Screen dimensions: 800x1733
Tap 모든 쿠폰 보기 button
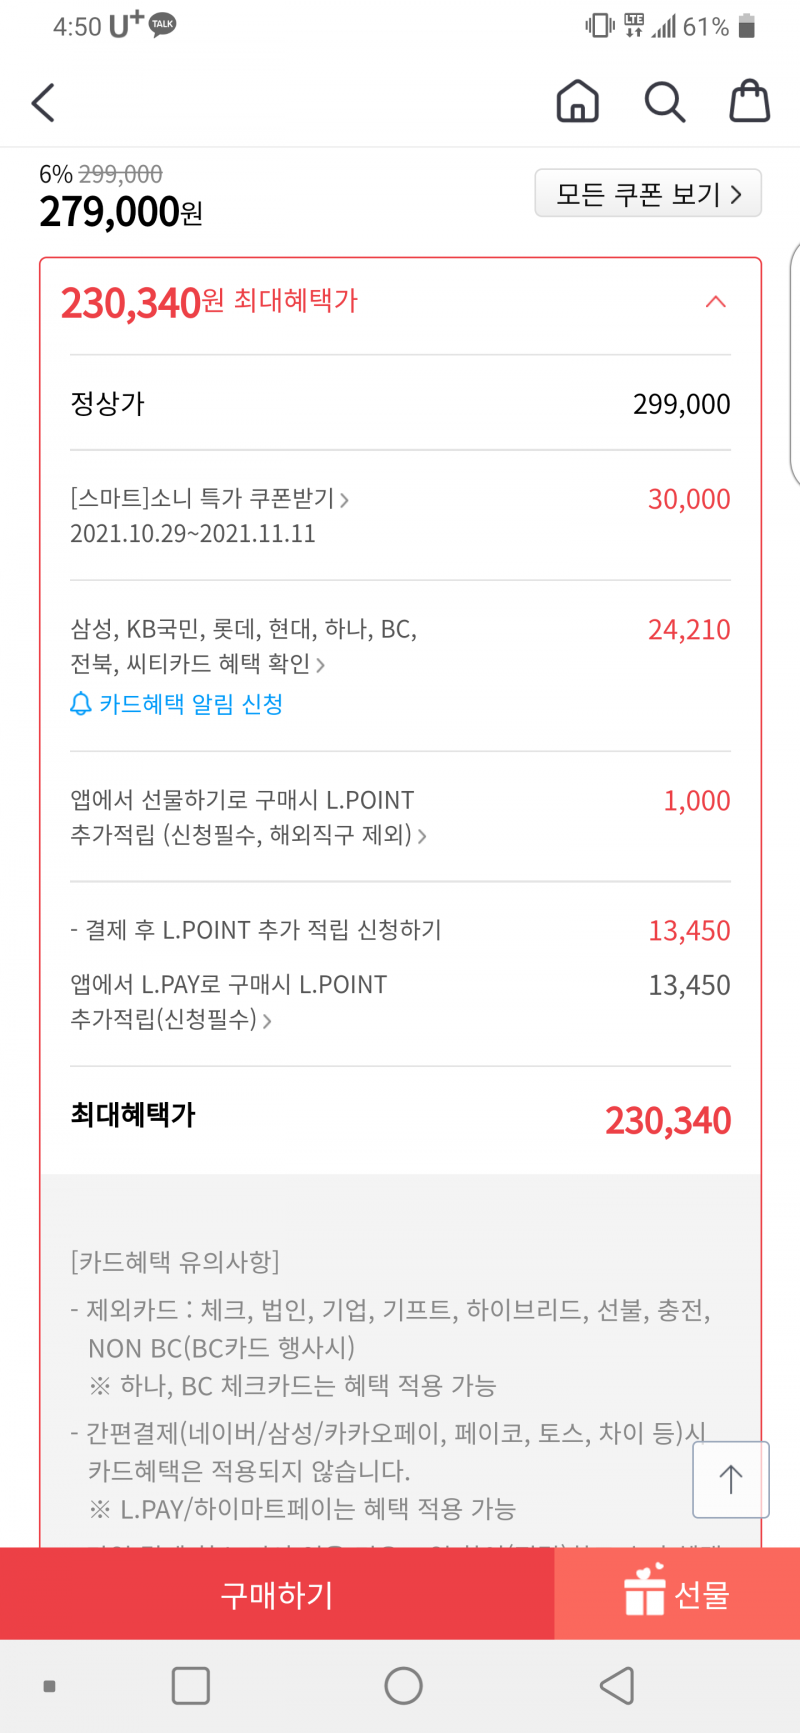coord(648,193)
